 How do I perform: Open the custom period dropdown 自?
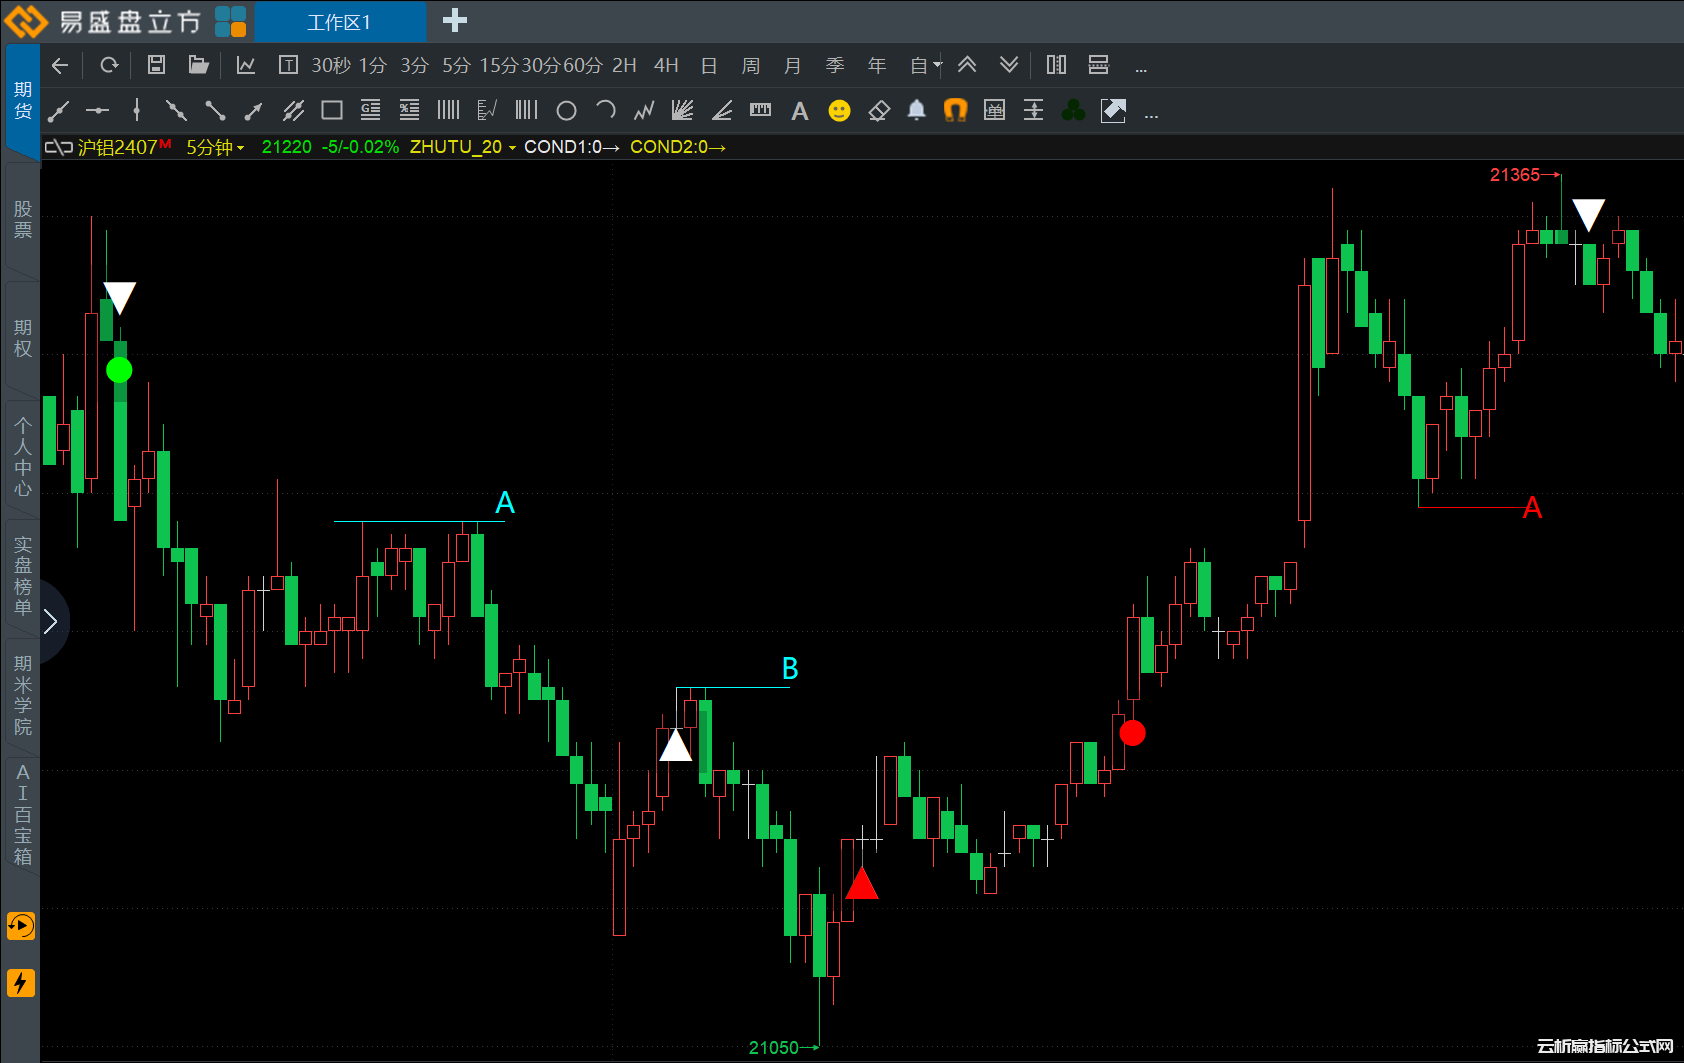(x=926, y=66)
